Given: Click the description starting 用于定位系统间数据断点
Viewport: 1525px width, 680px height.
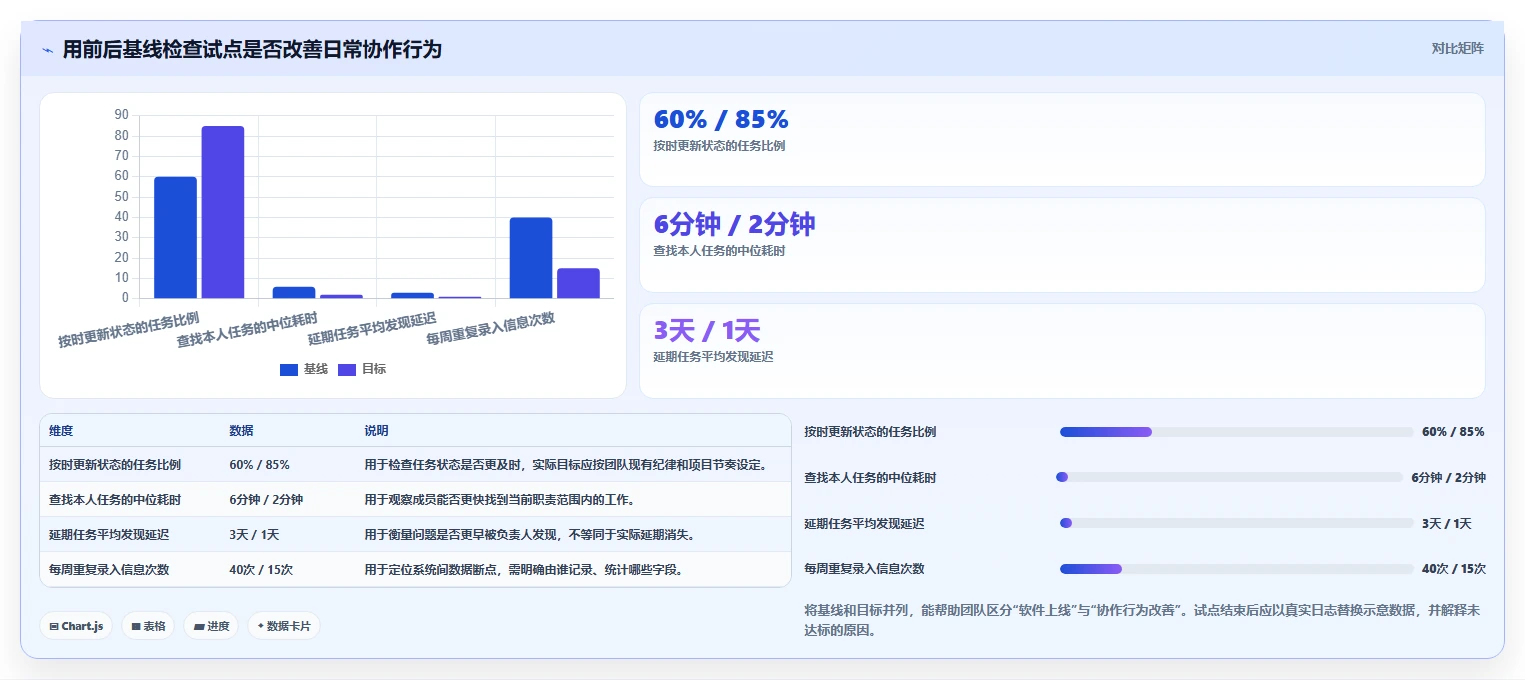Looking at the screenshot, I should 523,570.
